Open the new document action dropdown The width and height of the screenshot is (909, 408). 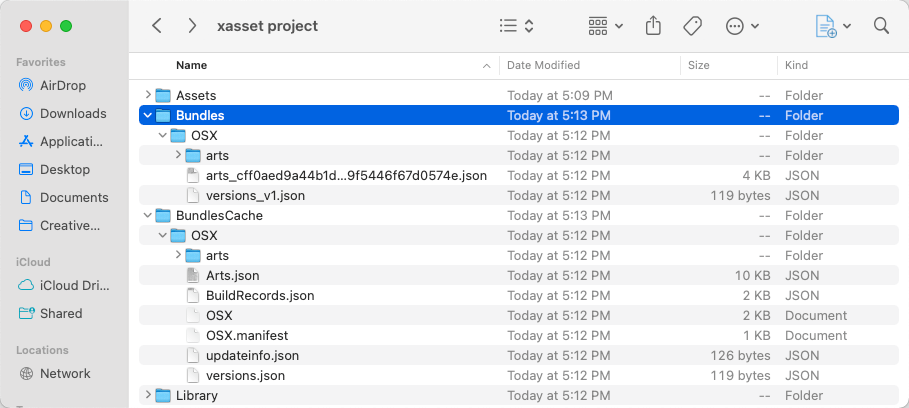(x=832, y=26)
